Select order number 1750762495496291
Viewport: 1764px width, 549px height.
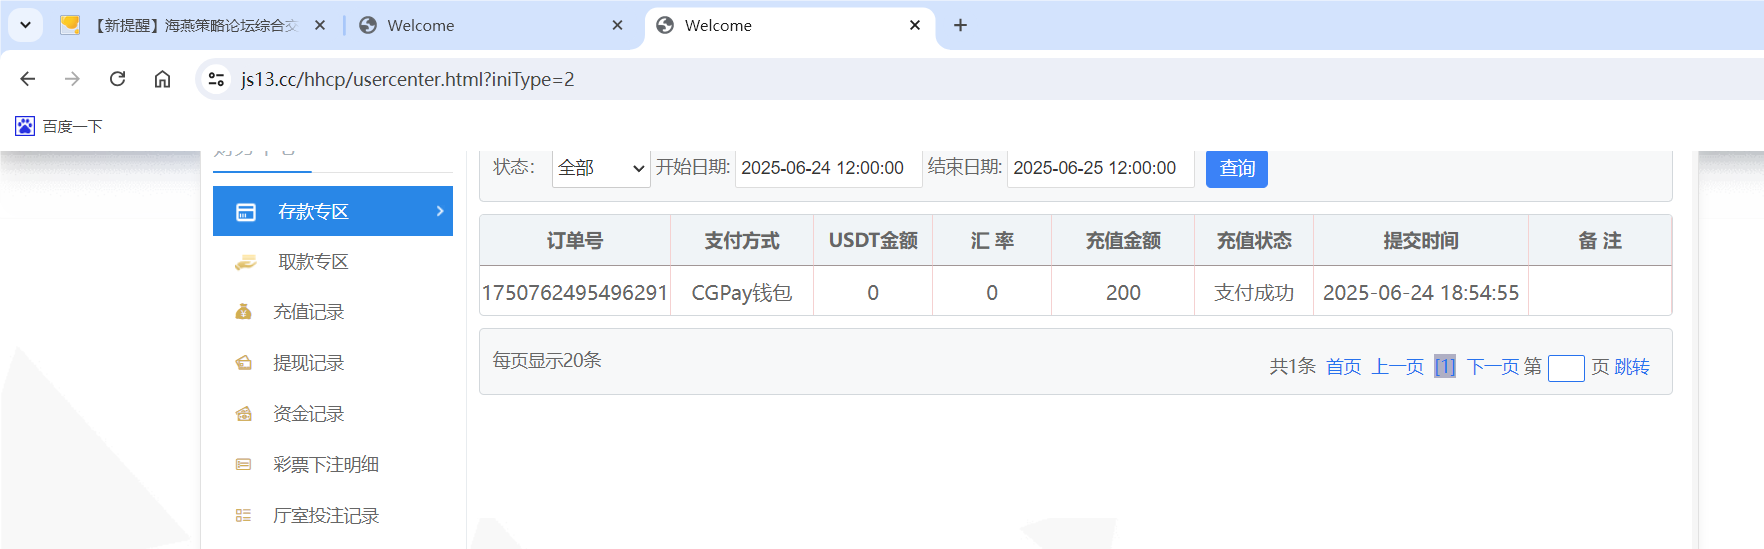575,293
